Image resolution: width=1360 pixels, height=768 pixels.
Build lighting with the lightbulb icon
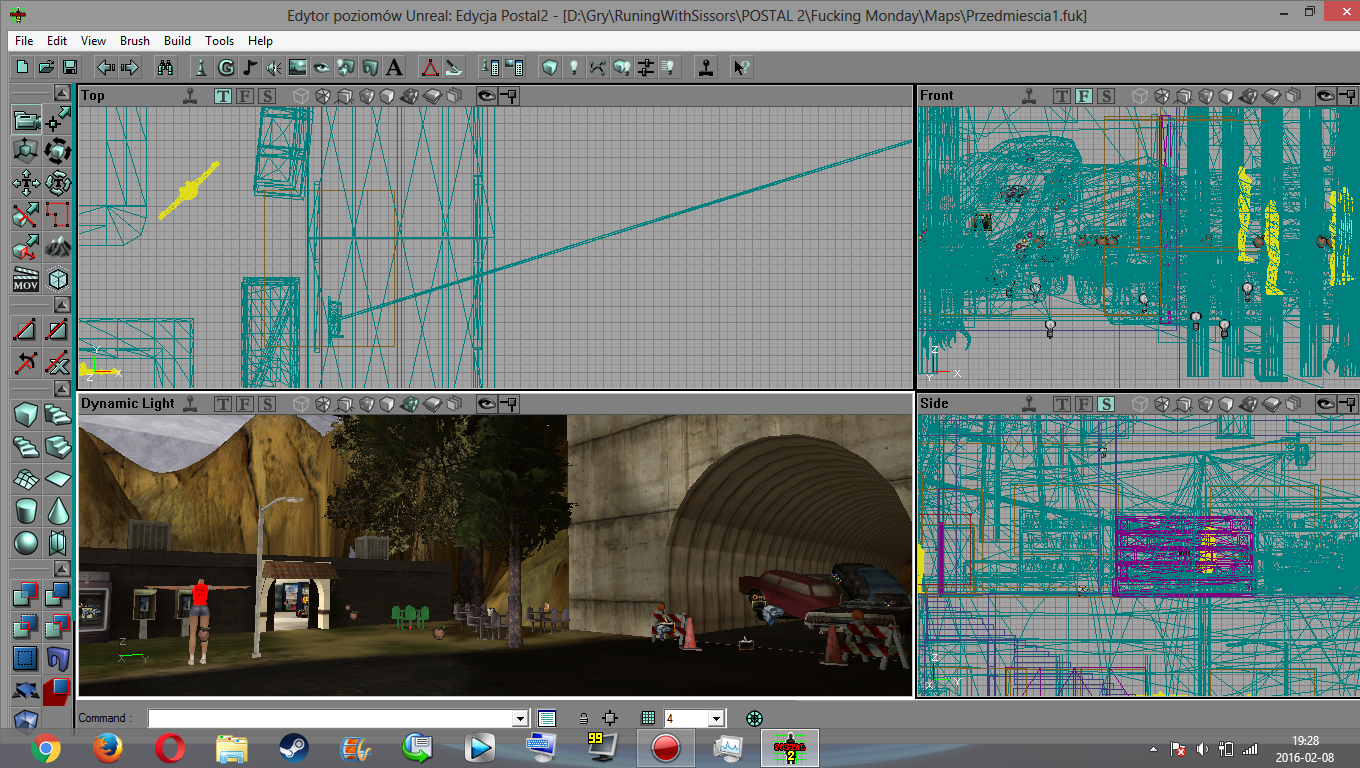point(573,67)
